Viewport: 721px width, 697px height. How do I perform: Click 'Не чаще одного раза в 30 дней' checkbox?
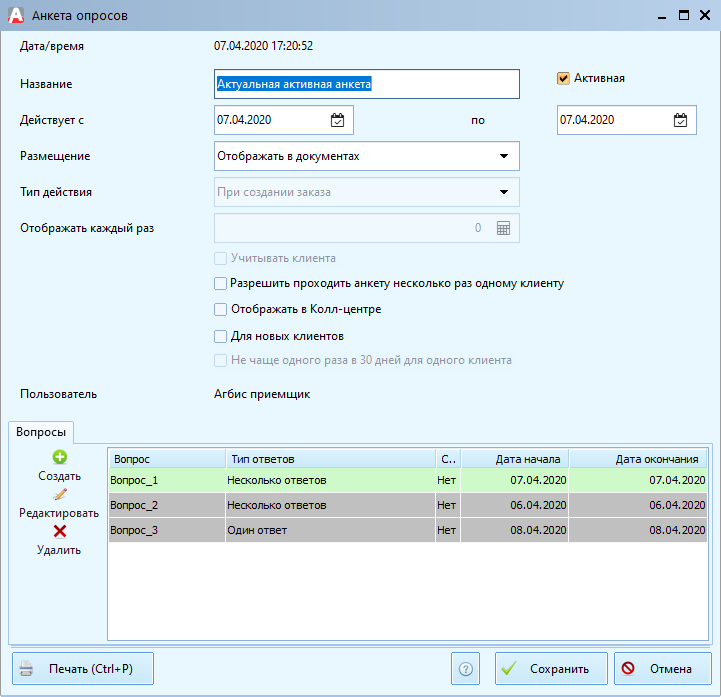[x=220, y=360]
